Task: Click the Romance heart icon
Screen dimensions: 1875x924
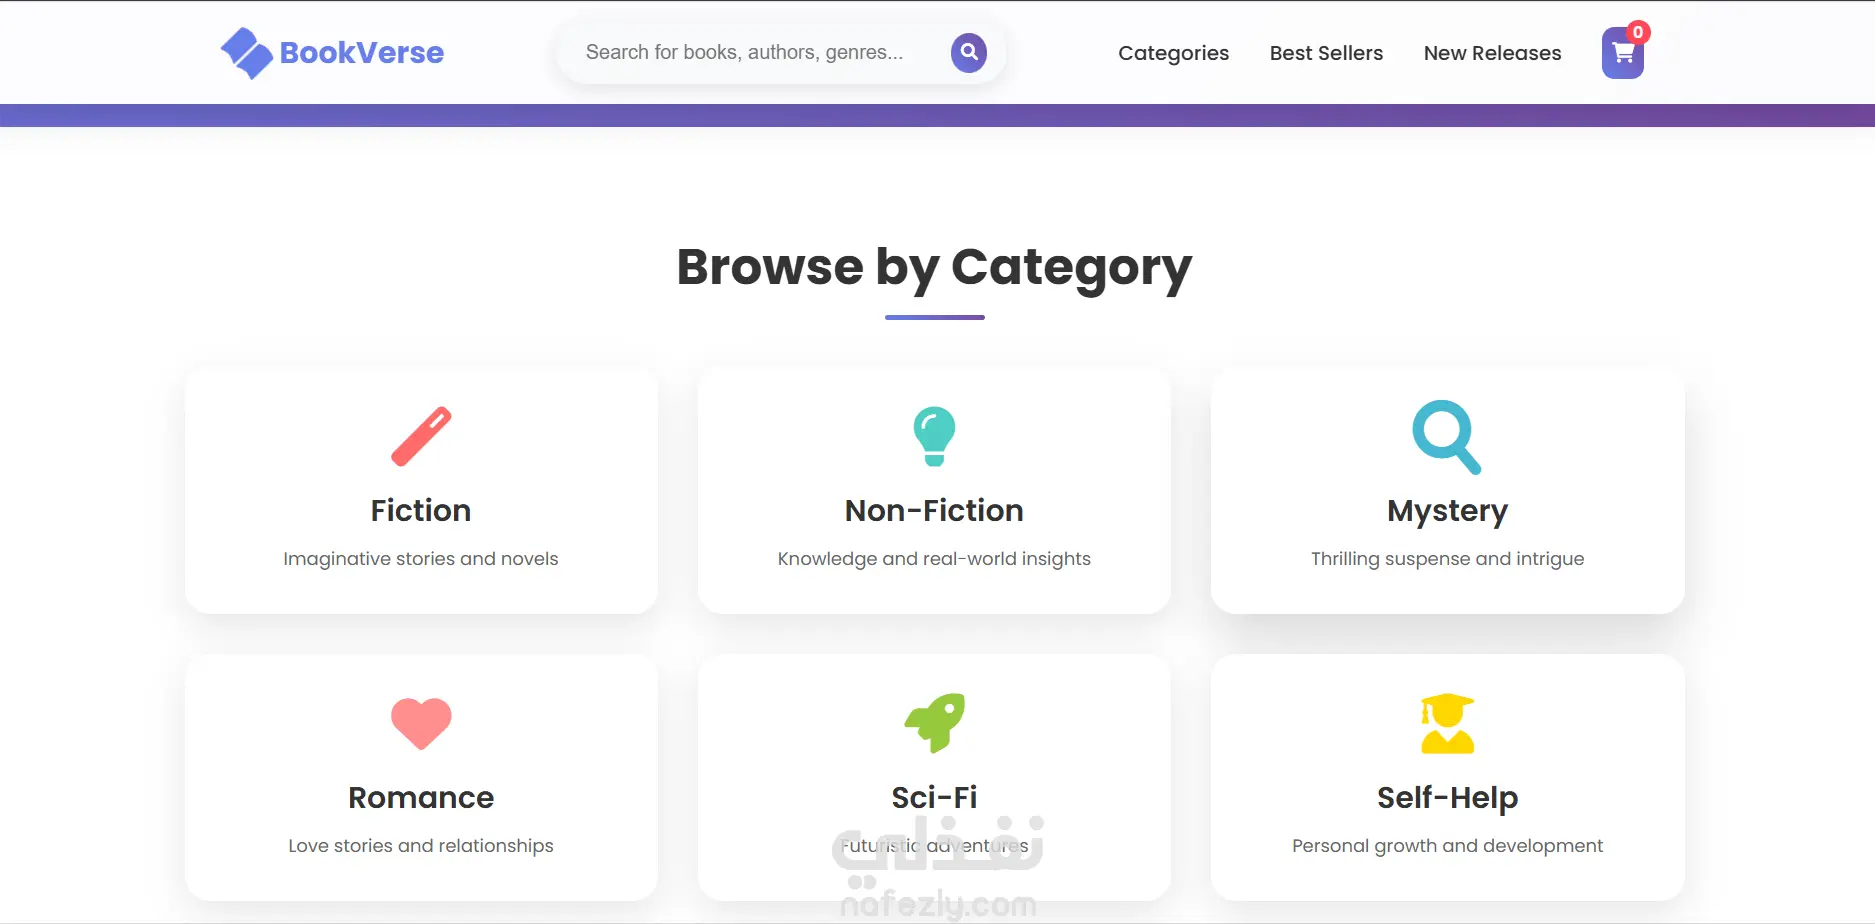Action: (x=421, y=723)
